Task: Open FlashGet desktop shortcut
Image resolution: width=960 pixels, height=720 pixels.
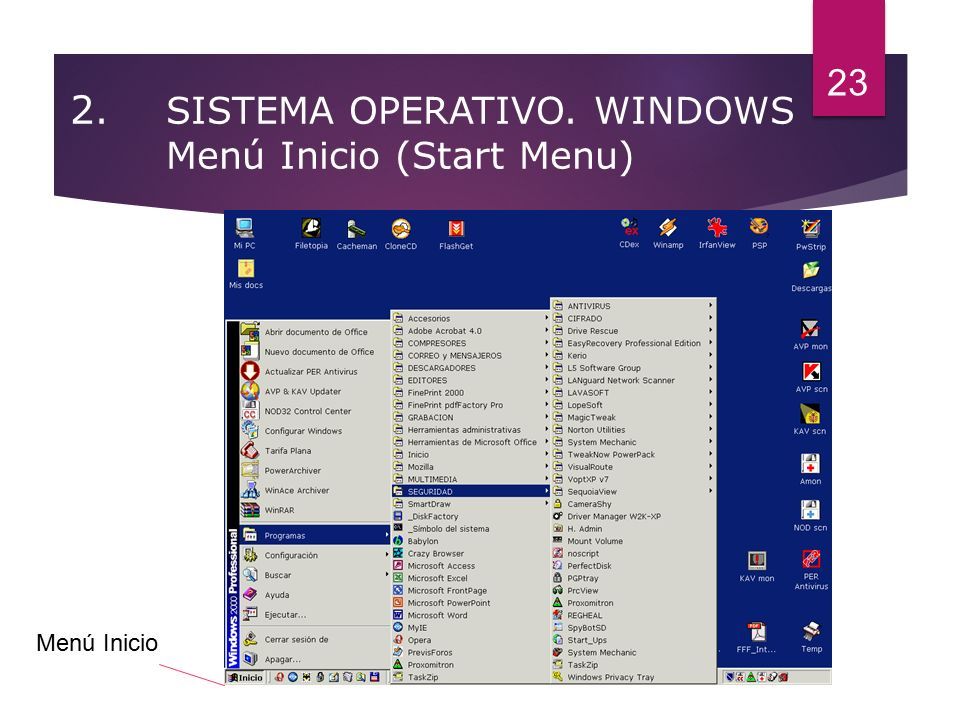Action: 456,234
